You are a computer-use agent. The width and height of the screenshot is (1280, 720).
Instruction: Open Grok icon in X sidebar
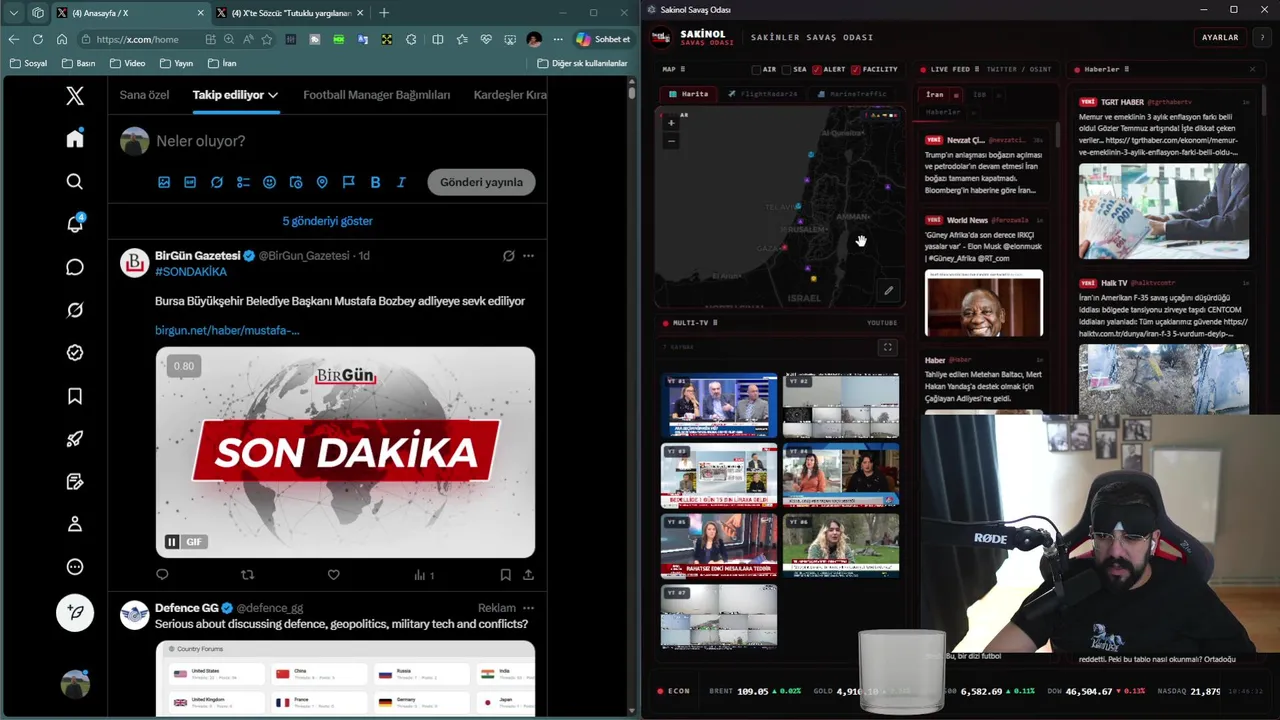click(75, 310)
